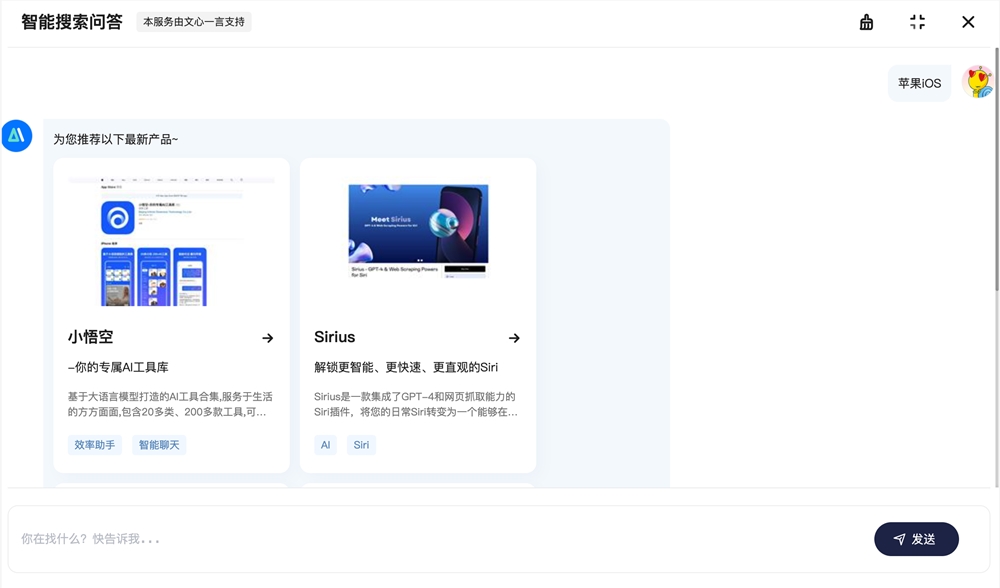Select the 效率助手 tag

[93, 444]
